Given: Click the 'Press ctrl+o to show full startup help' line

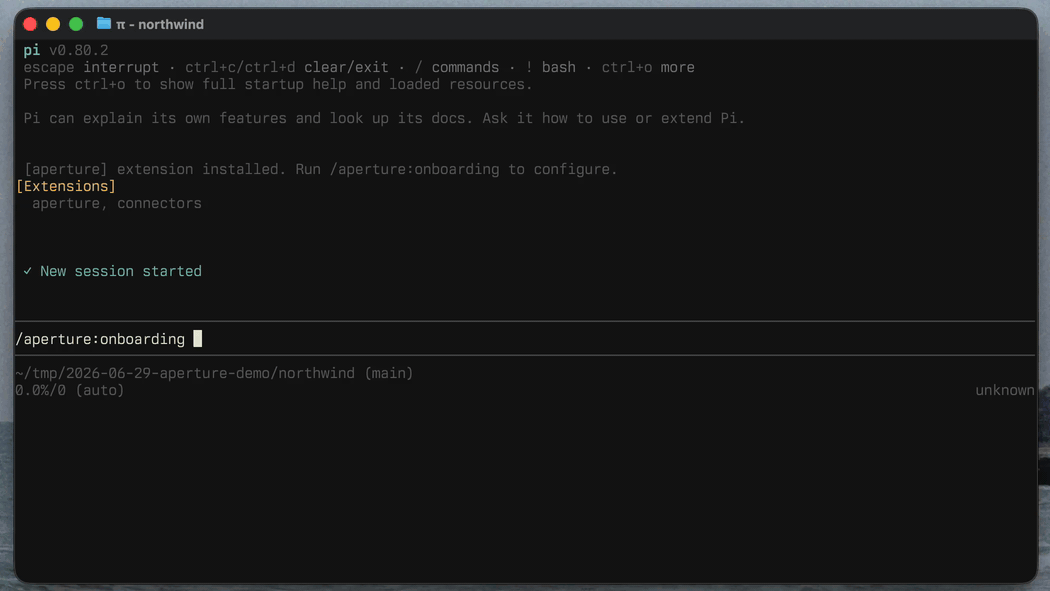Looking at the screenshot, I should [x=278, y=84].
